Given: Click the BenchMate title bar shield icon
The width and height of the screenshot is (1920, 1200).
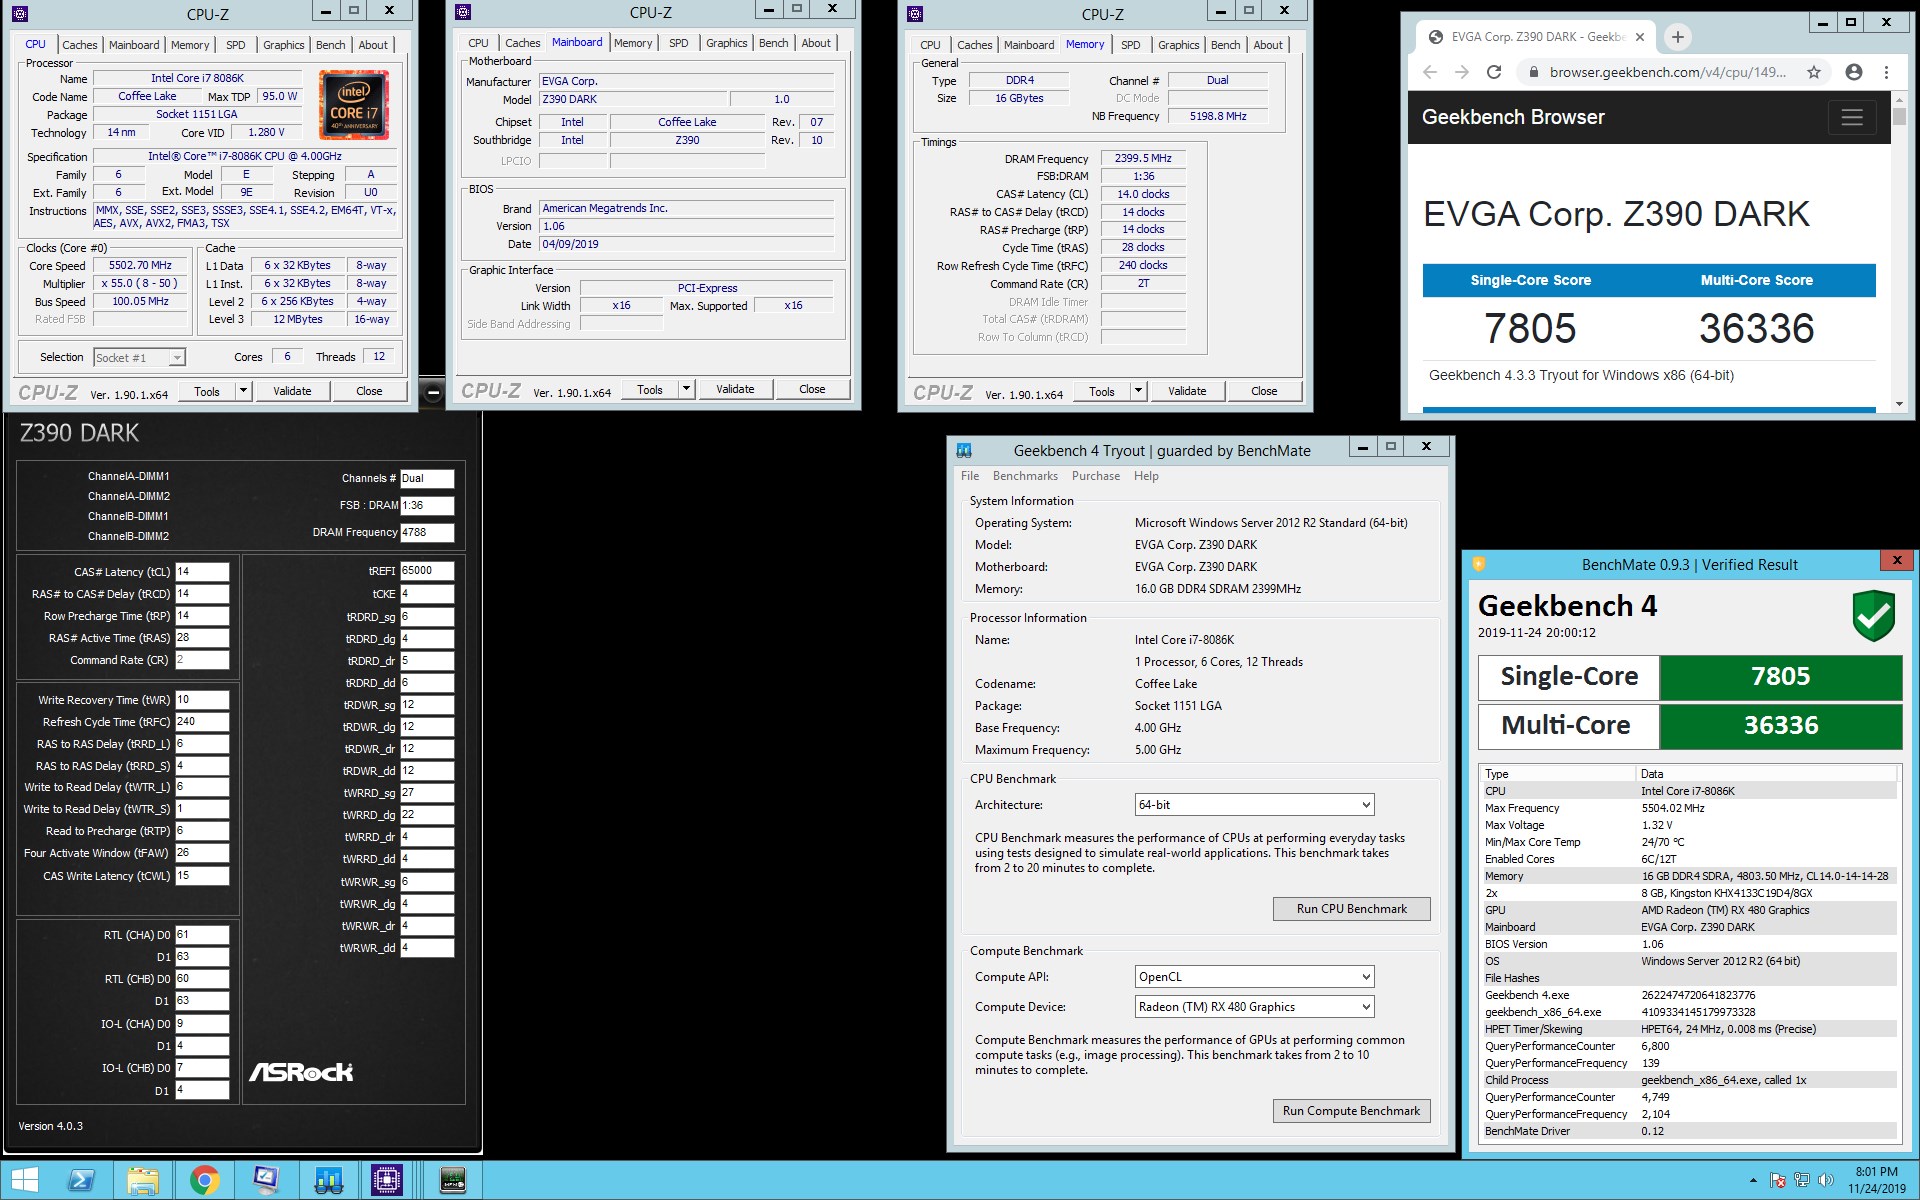Looking at the screenshot, I should point(1478,564).
